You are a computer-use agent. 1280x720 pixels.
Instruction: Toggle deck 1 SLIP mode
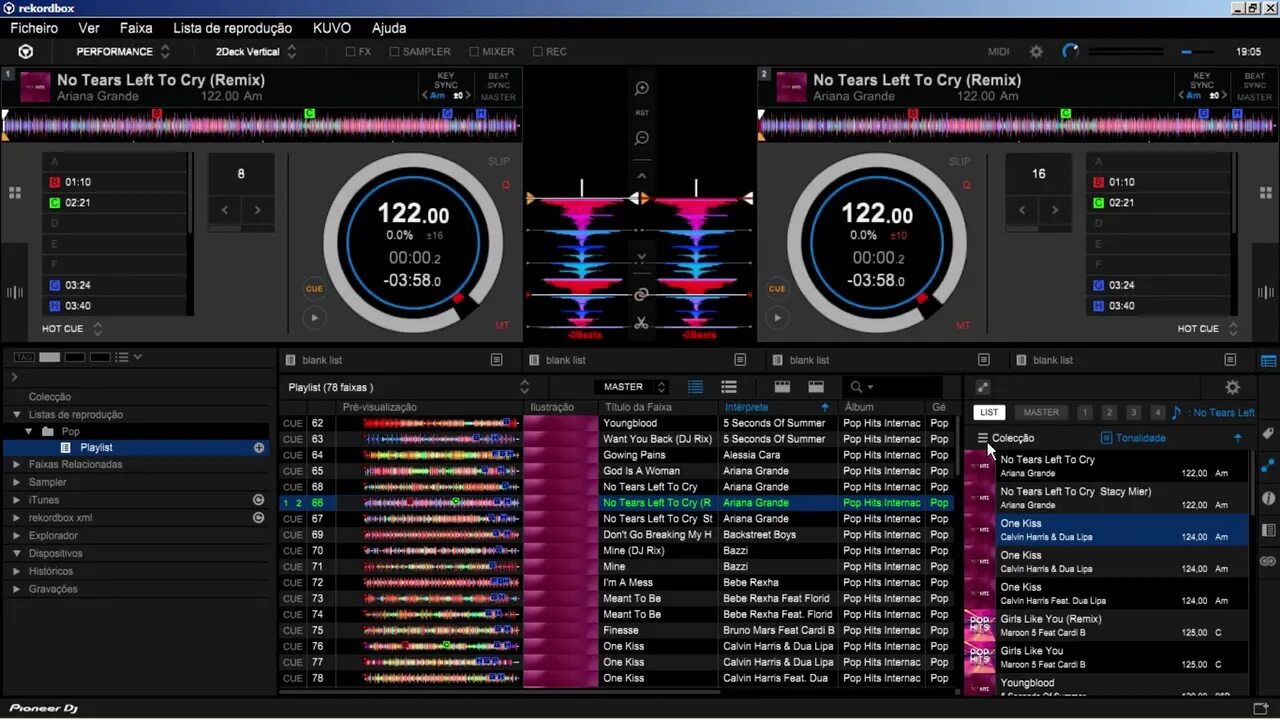pos(498,161)
